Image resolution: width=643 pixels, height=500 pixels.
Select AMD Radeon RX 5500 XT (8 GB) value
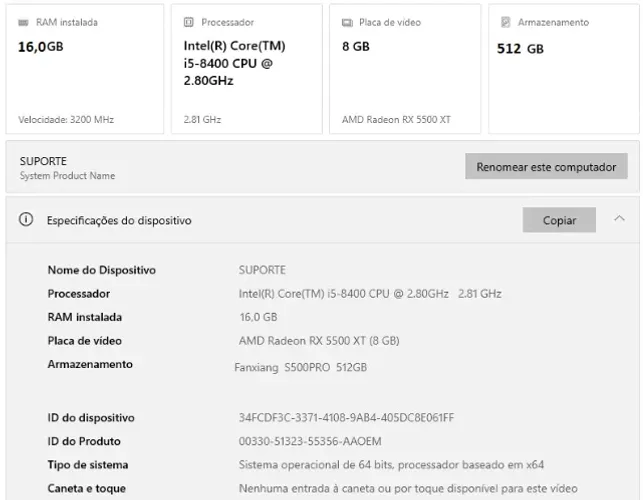pos(319,341)
